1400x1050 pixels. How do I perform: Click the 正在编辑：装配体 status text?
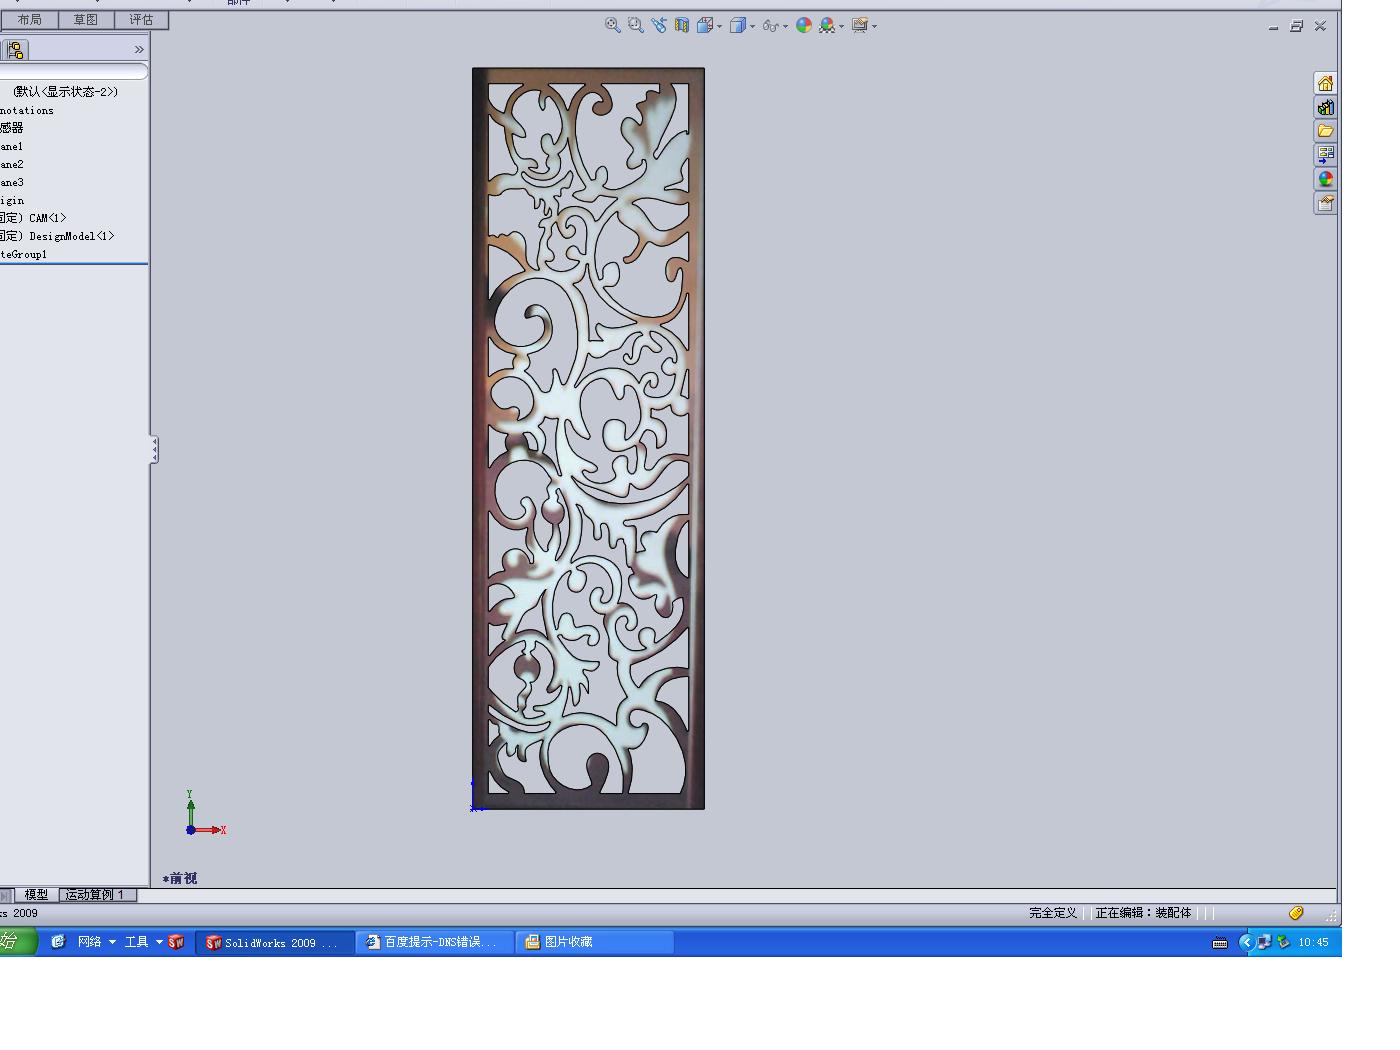coord(1143,913)
